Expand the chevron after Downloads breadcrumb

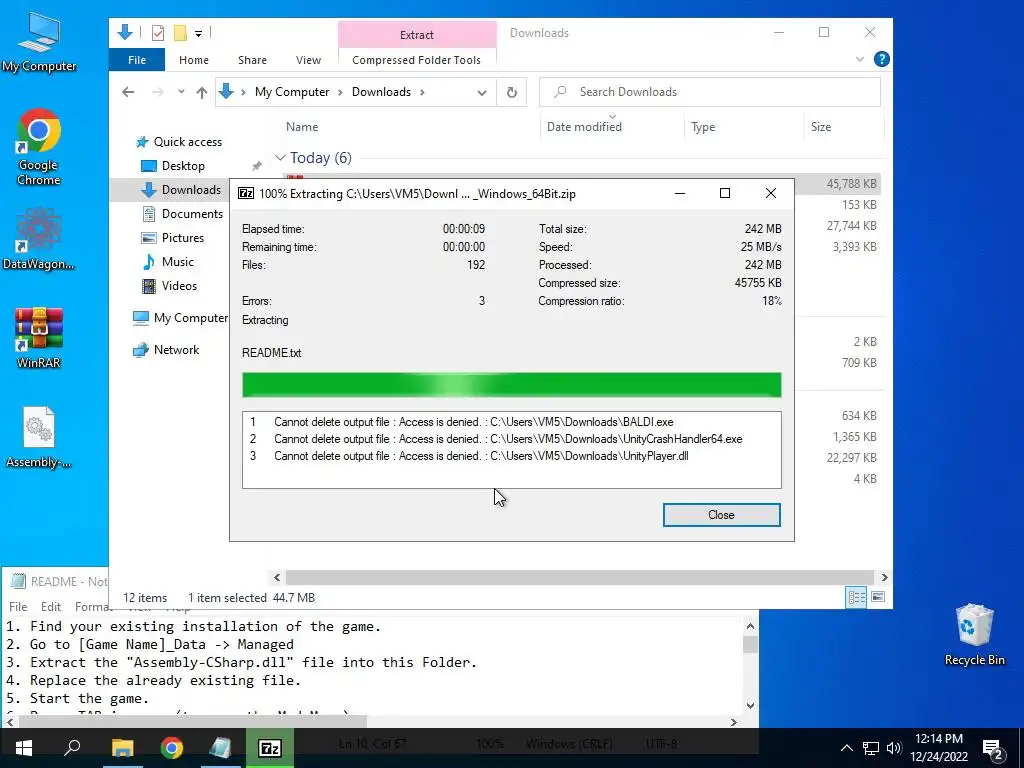[x=423, y=92]
